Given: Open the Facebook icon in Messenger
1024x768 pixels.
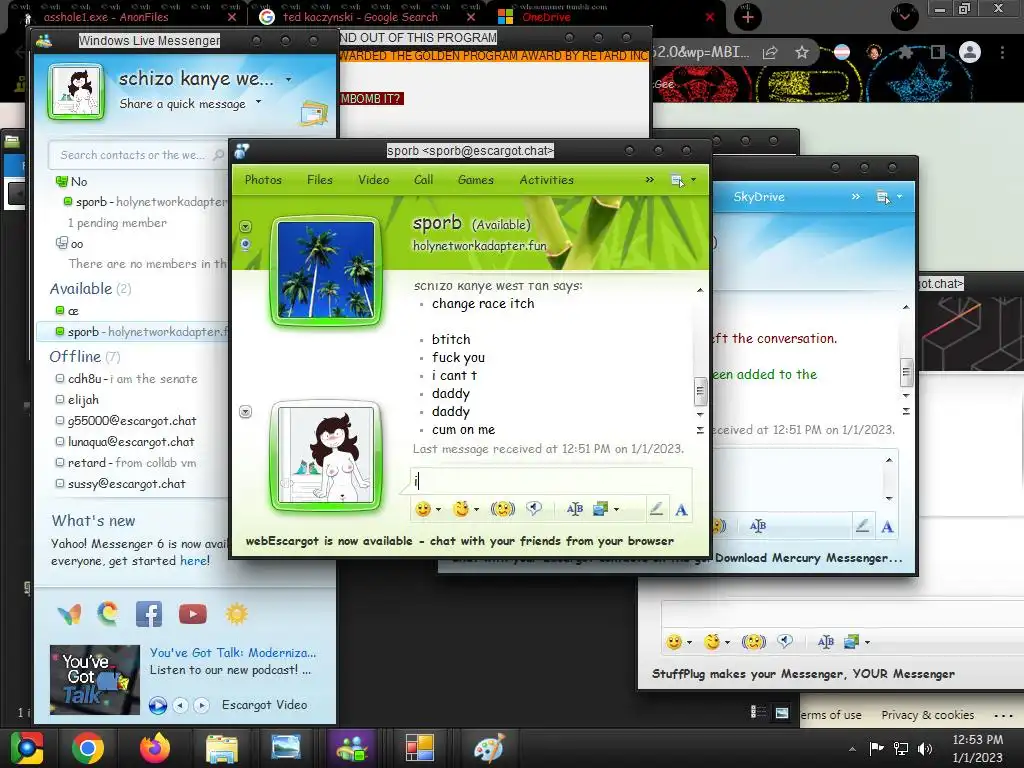Looking at the screenshot, I should [x=149, y=614].
